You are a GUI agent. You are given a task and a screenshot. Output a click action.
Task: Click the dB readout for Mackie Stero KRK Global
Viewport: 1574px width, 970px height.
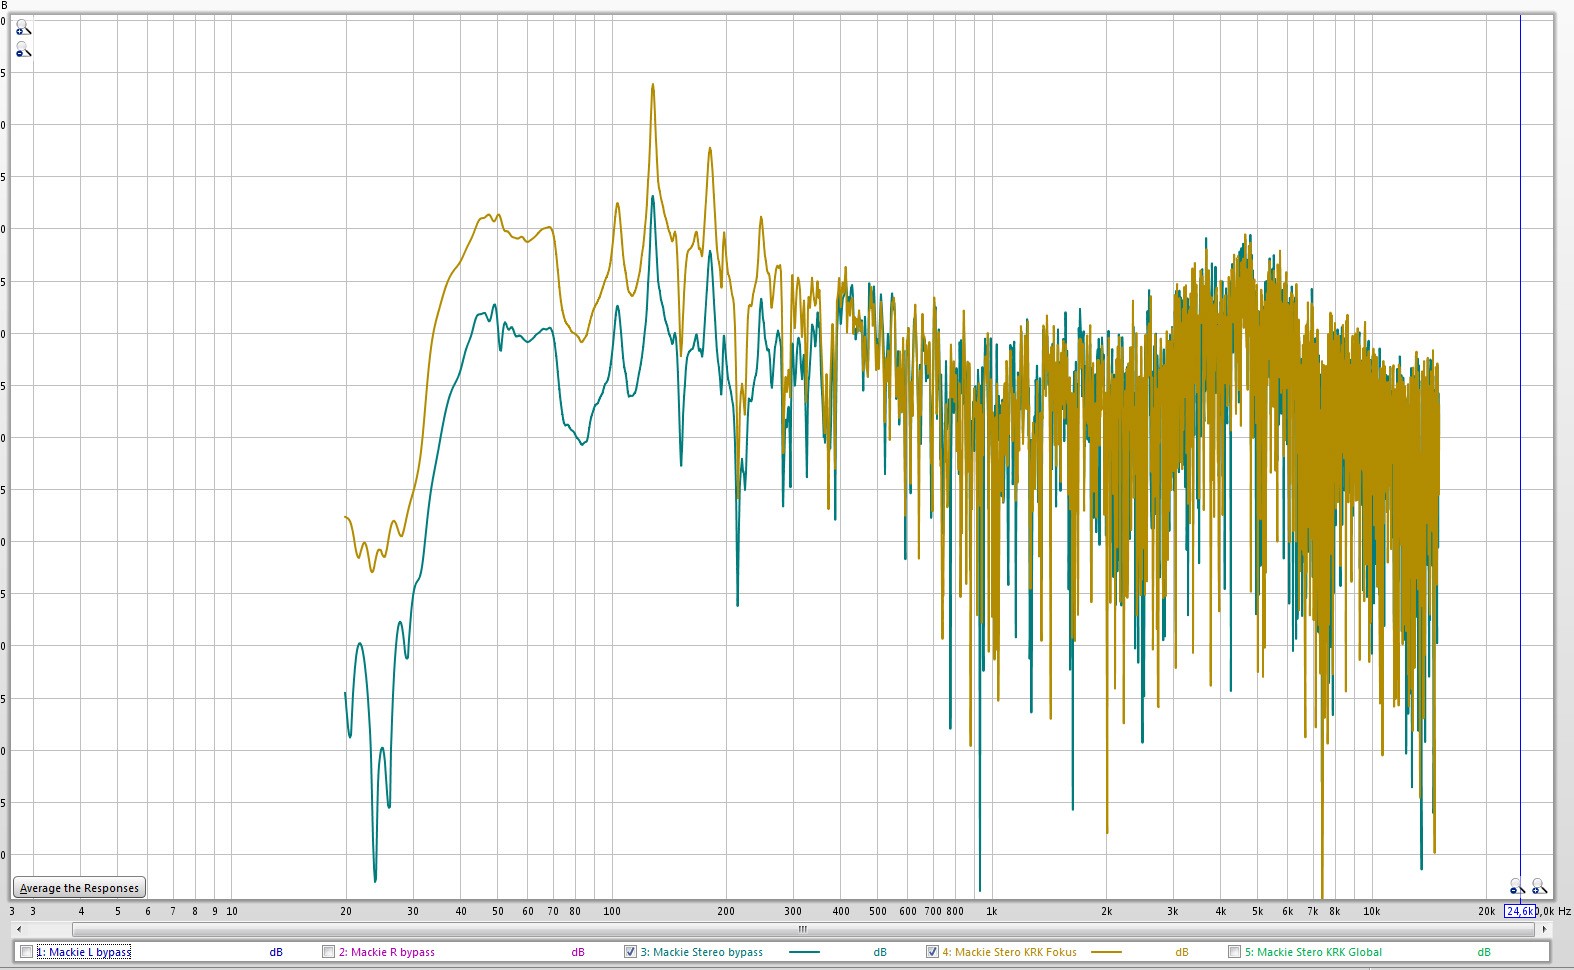click(x=1484, y=952)
